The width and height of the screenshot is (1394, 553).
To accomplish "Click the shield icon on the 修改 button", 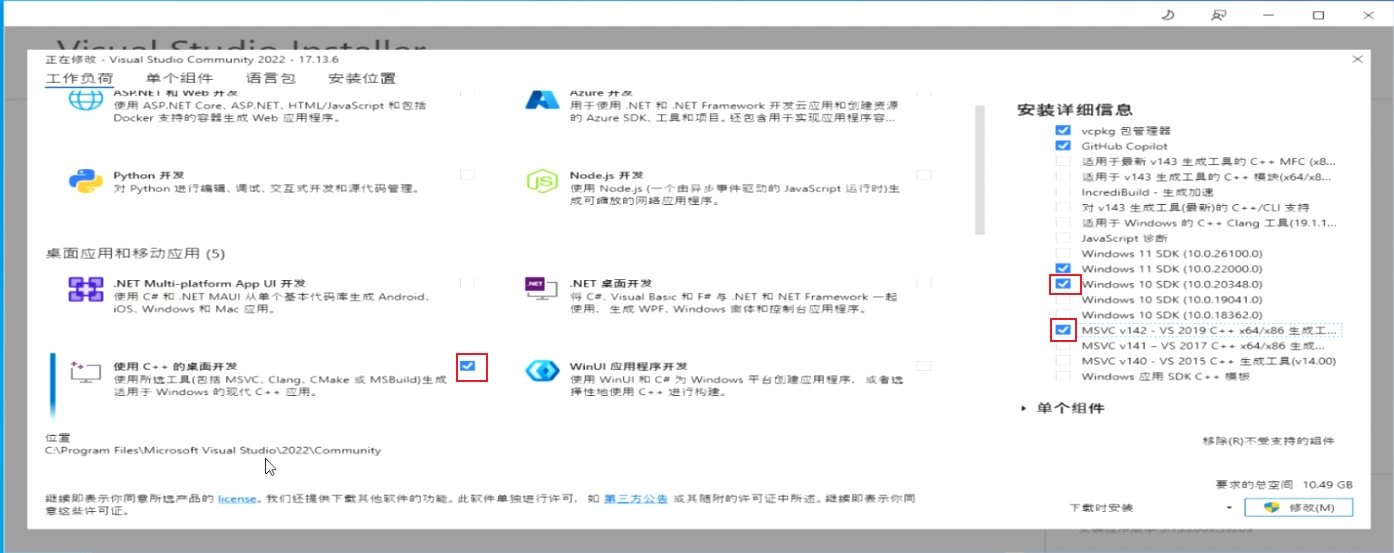I will [1273, 507].
